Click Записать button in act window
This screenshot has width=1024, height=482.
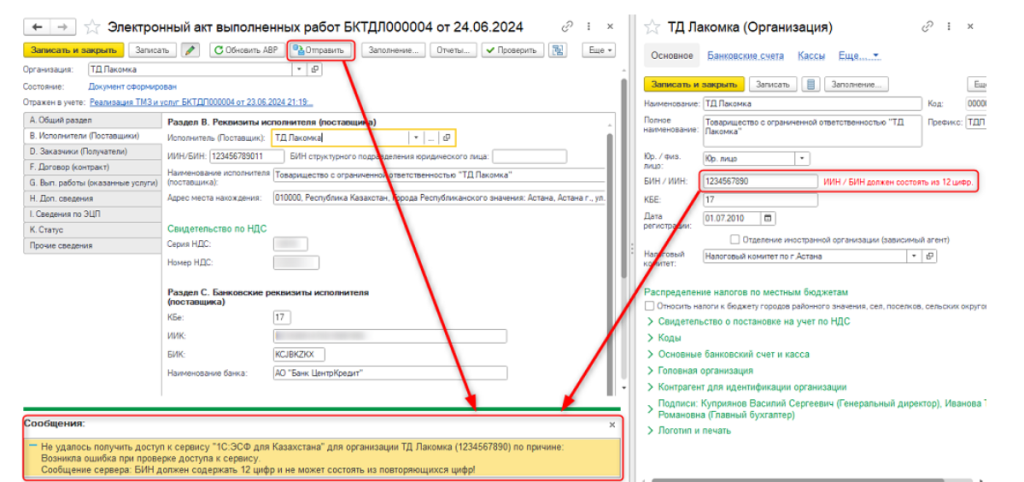[152, 50]
